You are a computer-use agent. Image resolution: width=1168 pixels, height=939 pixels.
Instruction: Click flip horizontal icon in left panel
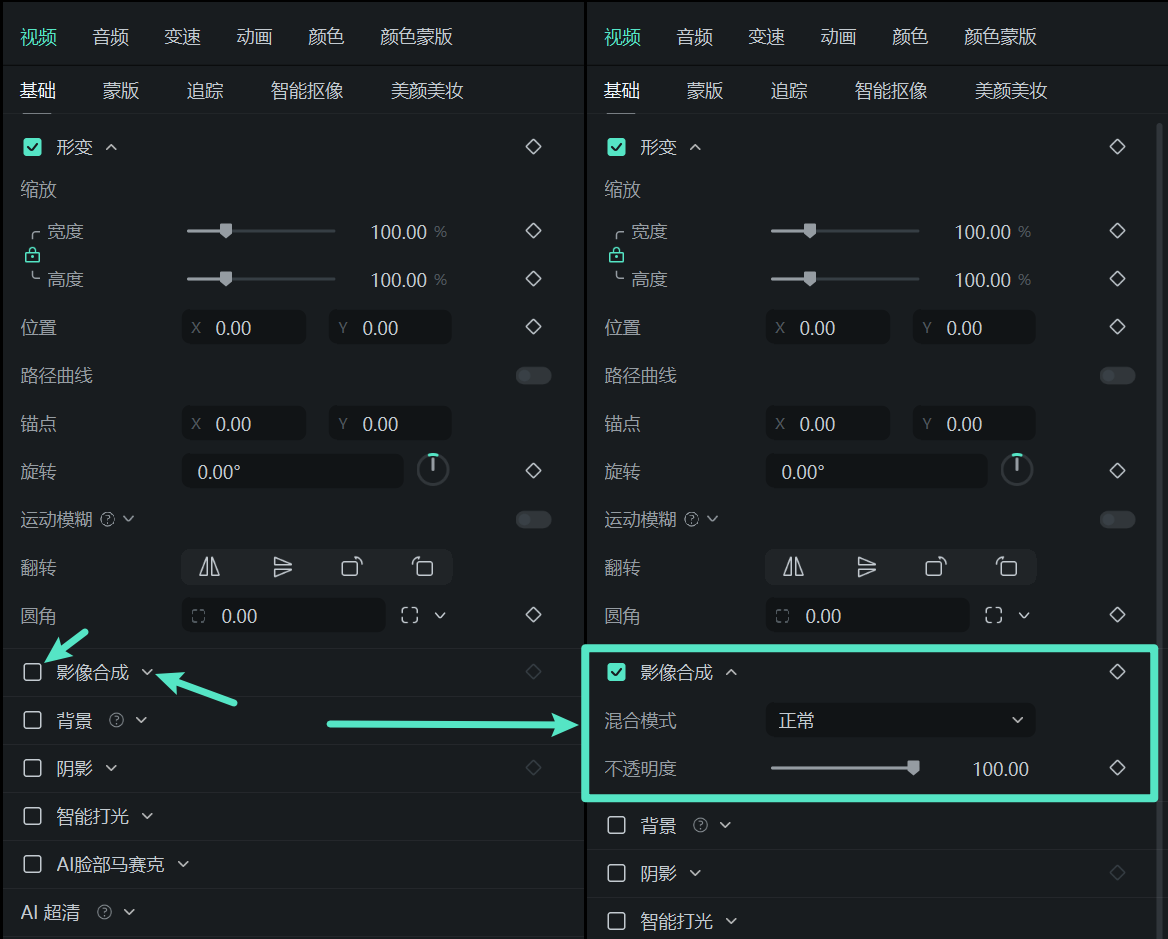coord(209,567)
